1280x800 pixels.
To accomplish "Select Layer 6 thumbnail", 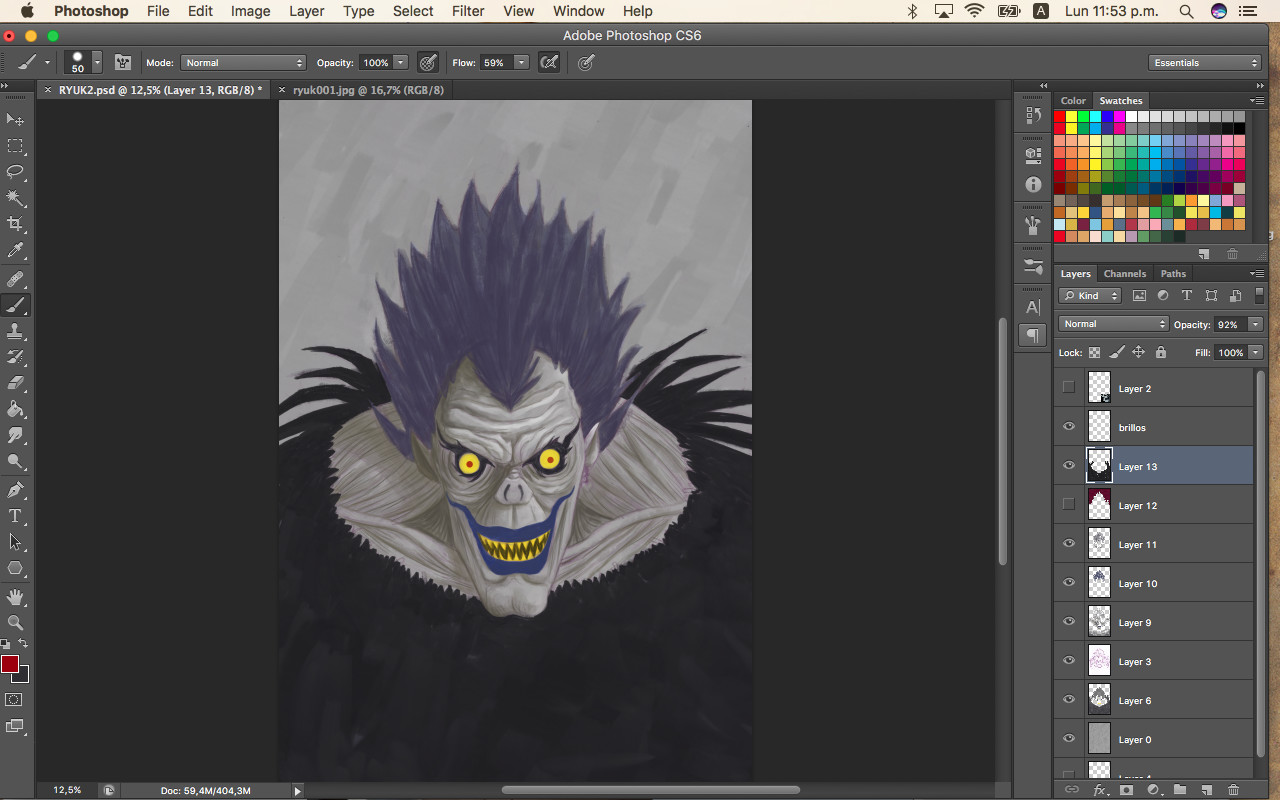I will click(1100, 700).
